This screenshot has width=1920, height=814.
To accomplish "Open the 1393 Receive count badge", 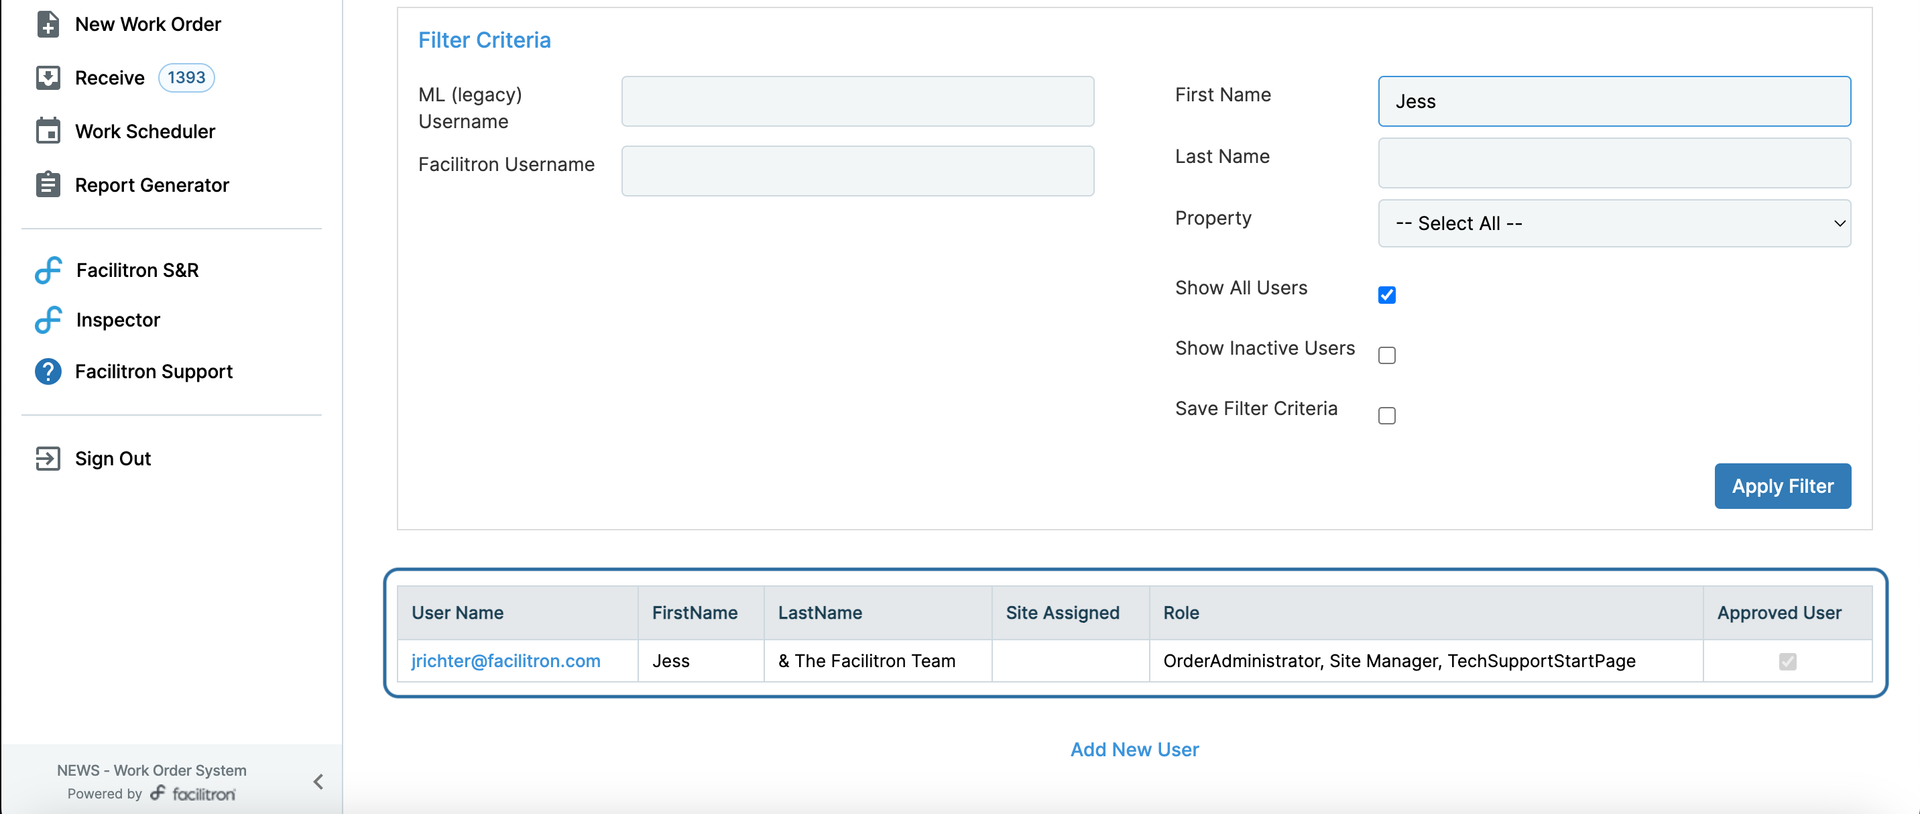I will pyautogui.click(x=186, y=78).
